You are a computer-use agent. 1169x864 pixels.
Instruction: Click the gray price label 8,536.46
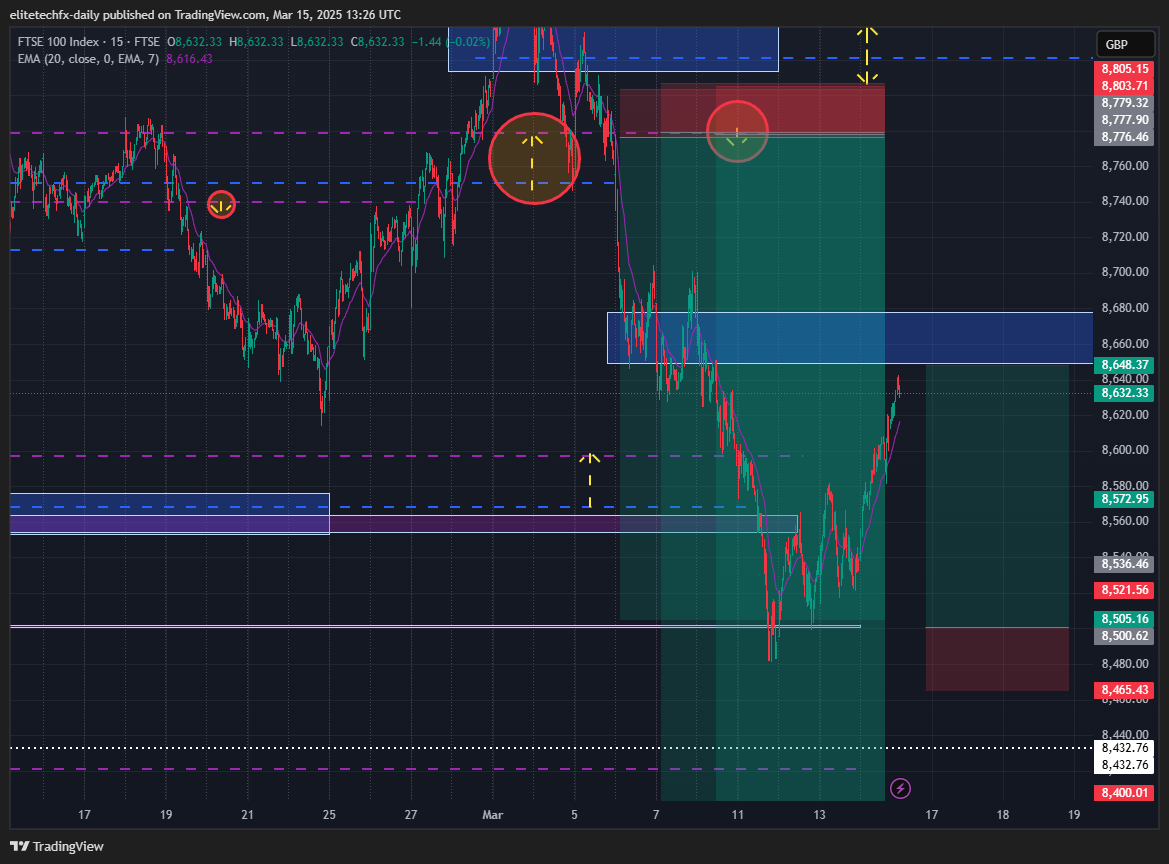tap(1124, 564)
